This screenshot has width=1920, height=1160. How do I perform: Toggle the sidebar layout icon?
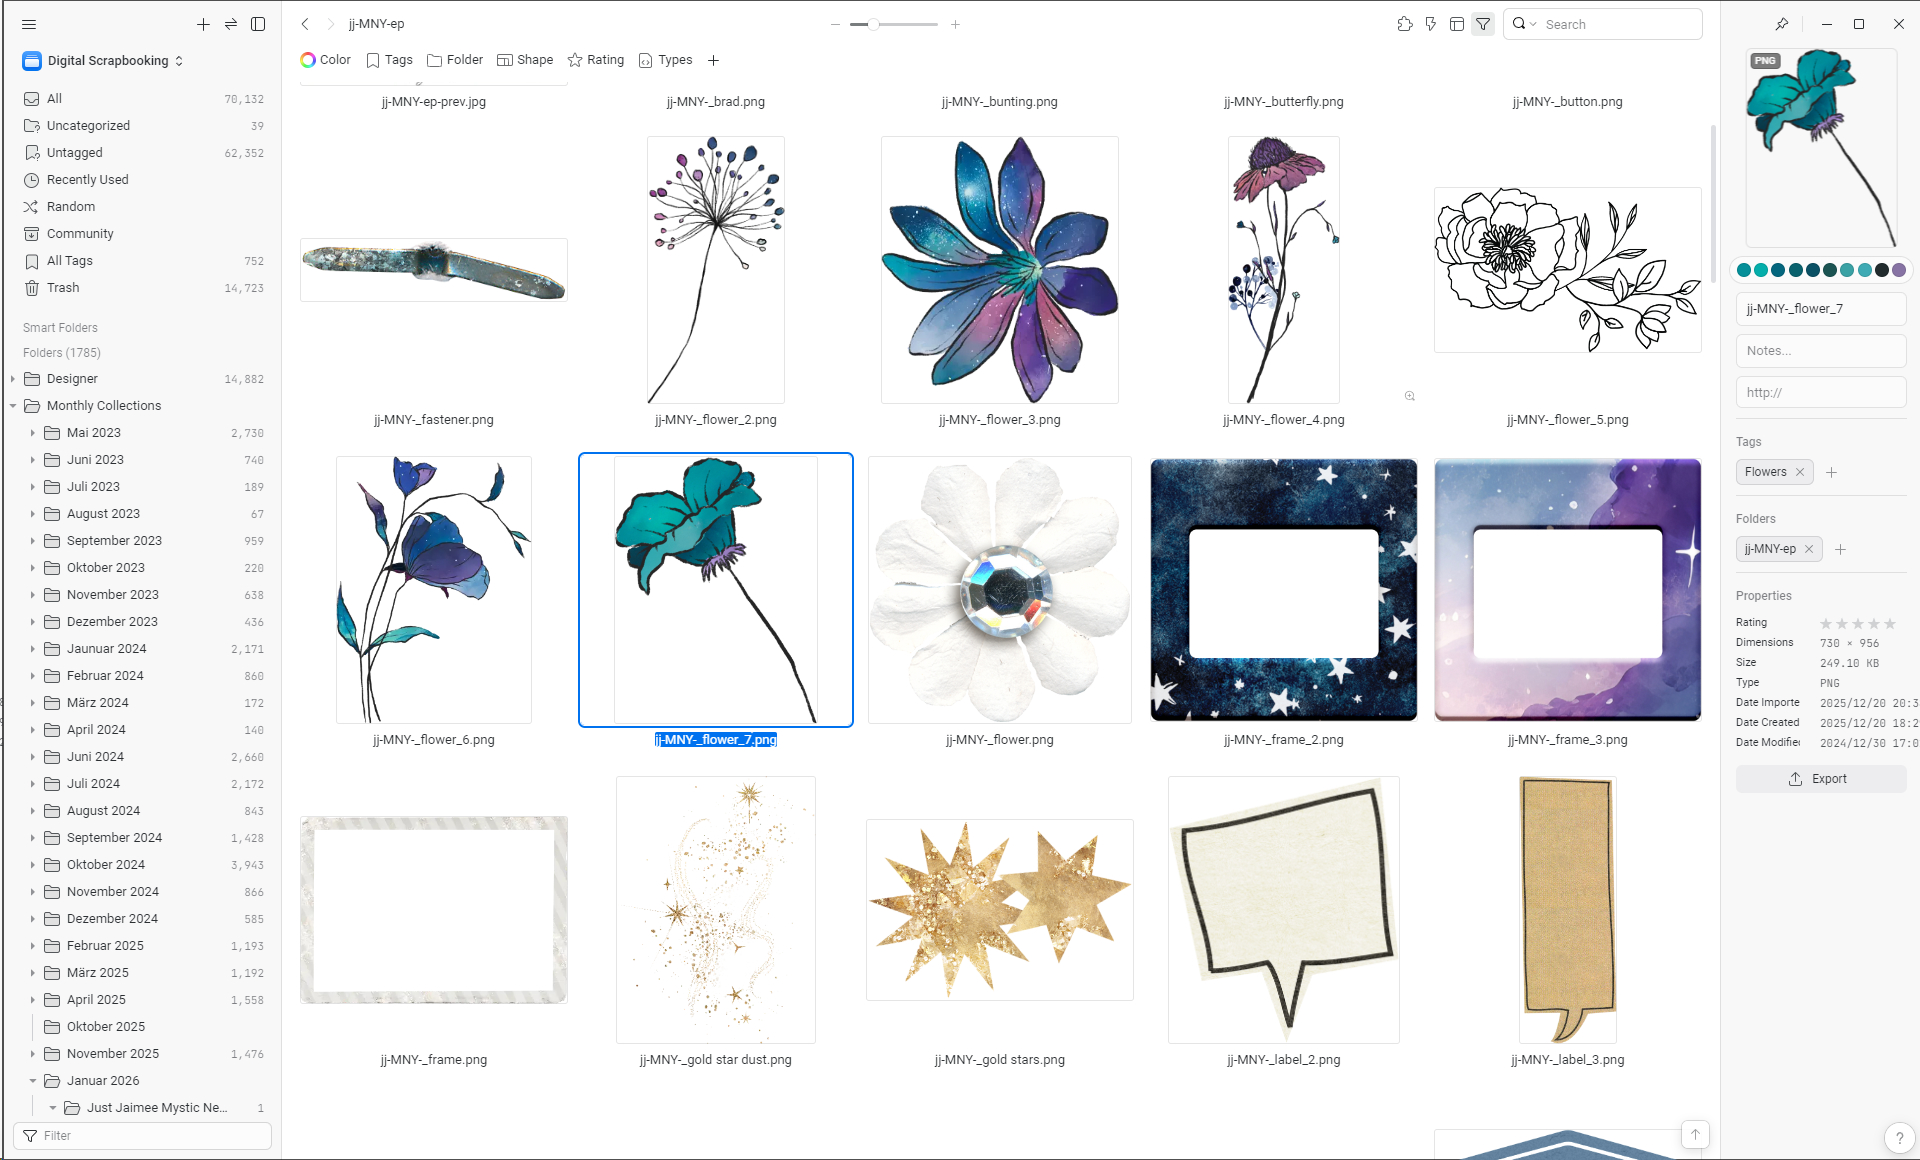point(258,24)
